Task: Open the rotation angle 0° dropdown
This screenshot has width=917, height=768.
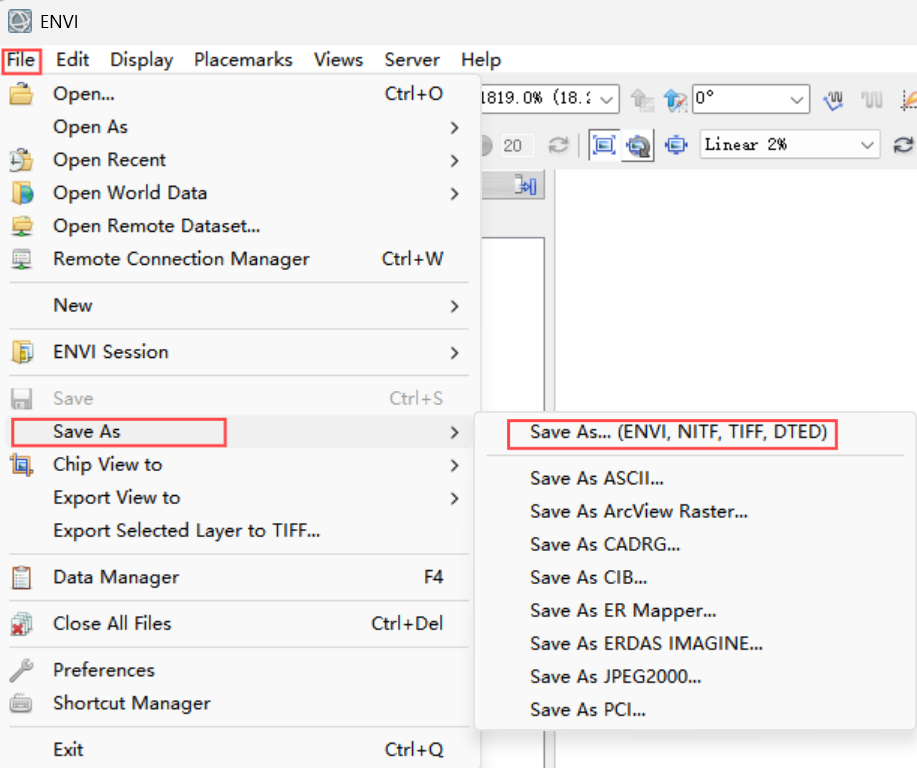Action: (x=796, y=99)
